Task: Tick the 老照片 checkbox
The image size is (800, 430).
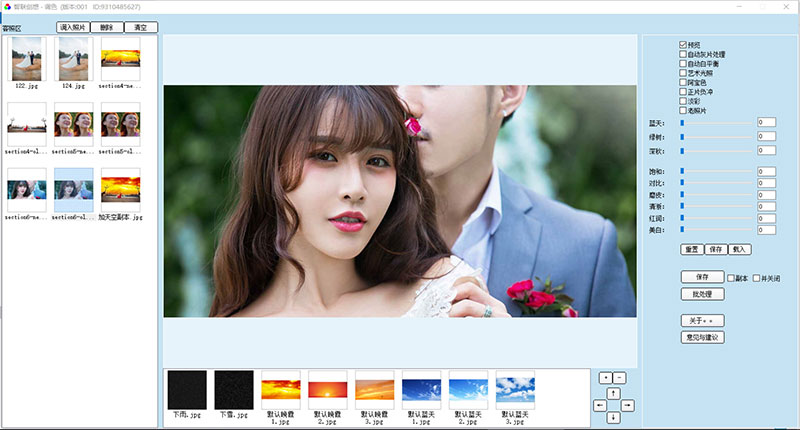Action: 683,110
